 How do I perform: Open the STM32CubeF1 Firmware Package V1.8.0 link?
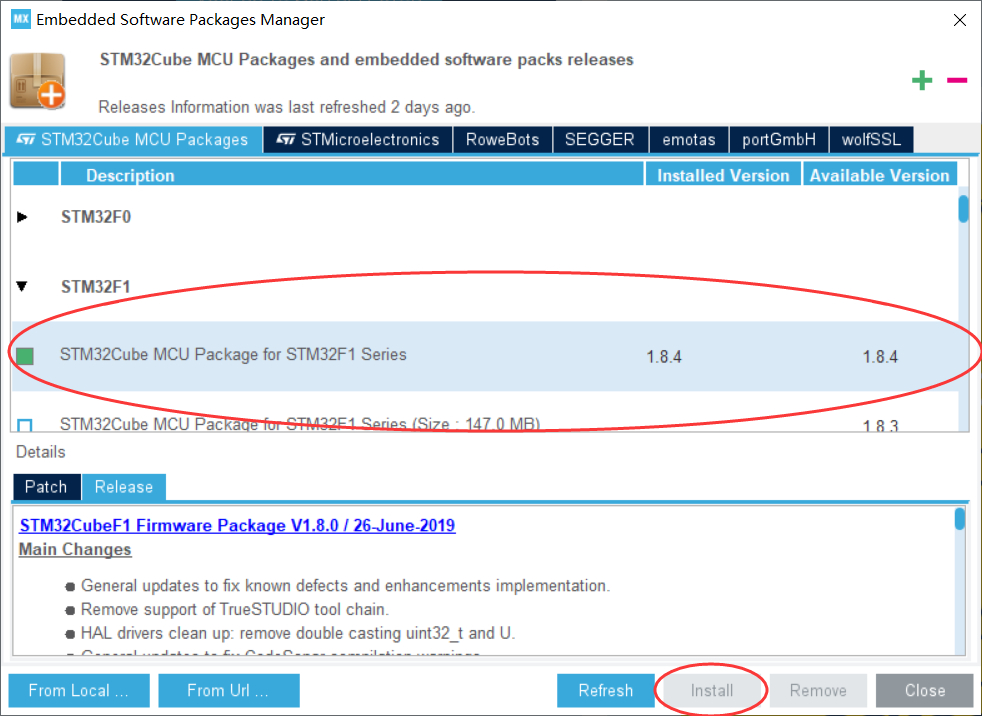tap(235, 525)
